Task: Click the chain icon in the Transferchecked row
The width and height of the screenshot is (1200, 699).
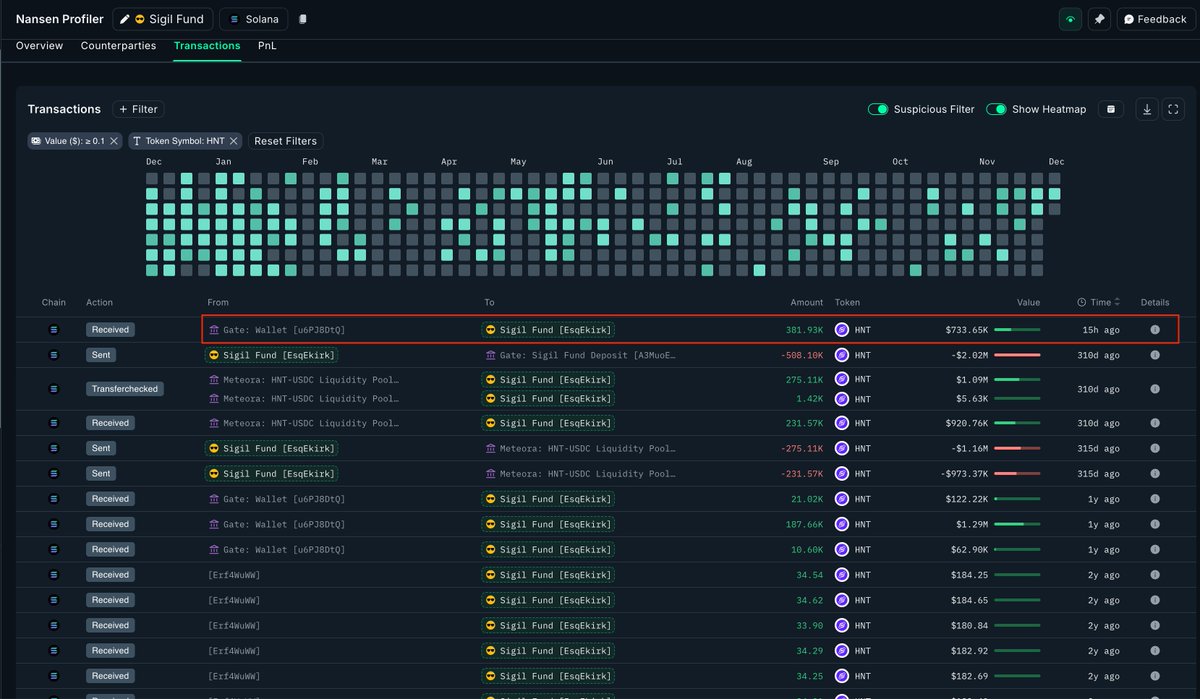Action: click(x=54, y=389)
